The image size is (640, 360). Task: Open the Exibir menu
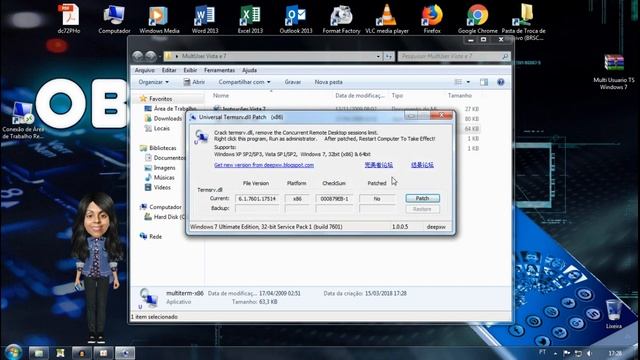pos(190,70)
